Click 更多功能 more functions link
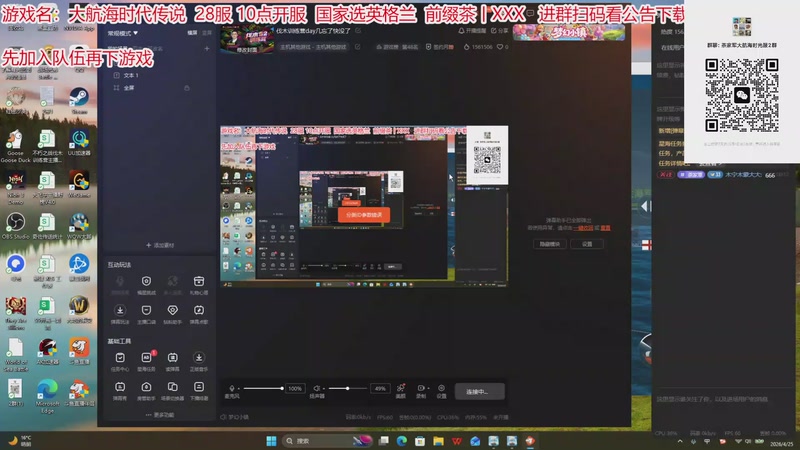800x450 pixels. tap(160, 415)
